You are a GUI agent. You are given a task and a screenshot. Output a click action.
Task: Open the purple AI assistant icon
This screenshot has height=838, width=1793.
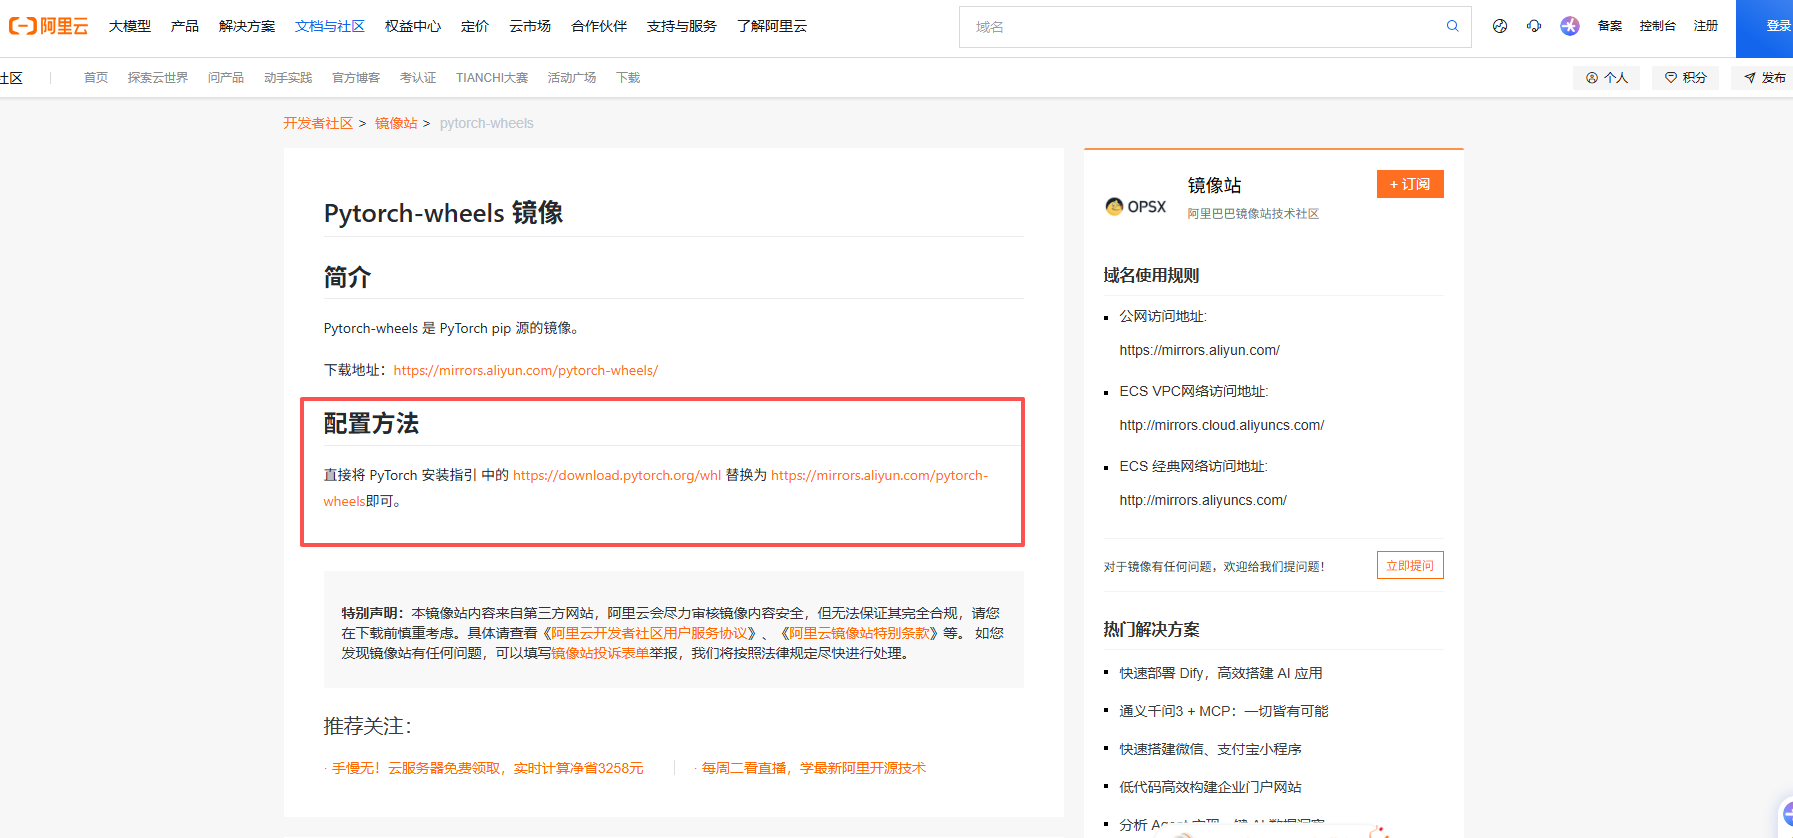click(x=1569, y=26)
